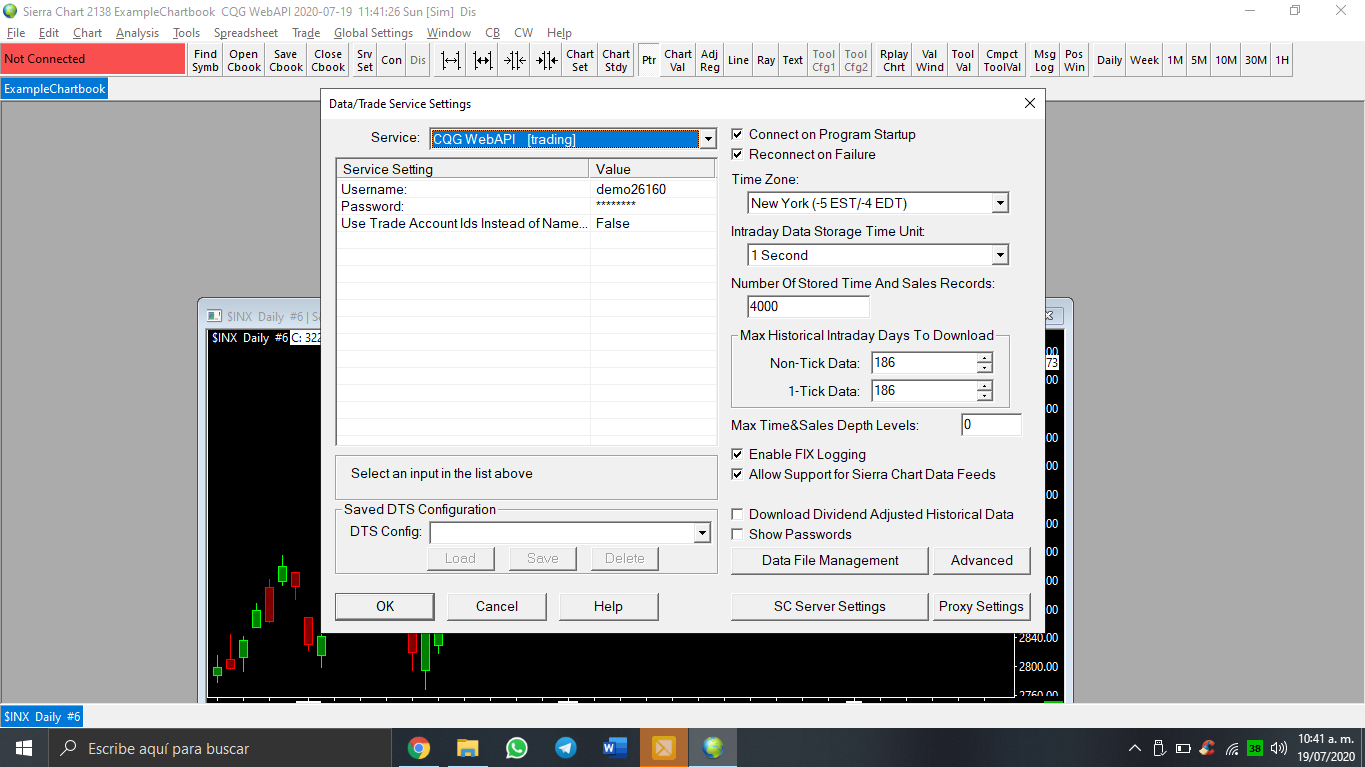
Task: Open Chart Studies from toolbar
Action: click(616, 60)
